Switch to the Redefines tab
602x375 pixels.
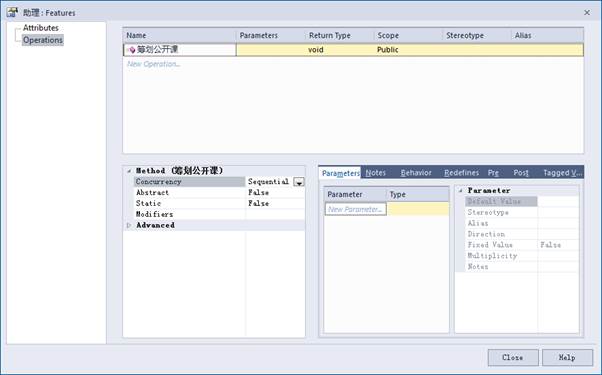461,173
